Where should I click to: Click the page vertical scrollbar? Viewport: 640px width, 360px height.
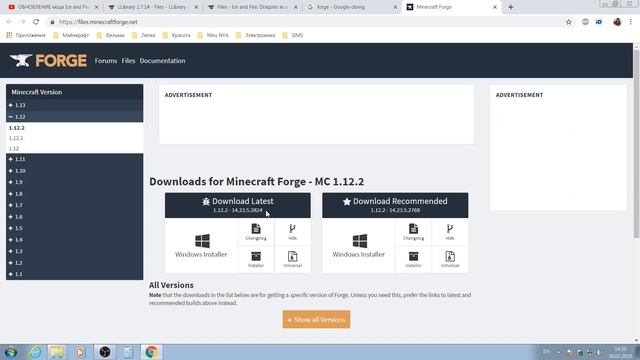tap(636, 143)
